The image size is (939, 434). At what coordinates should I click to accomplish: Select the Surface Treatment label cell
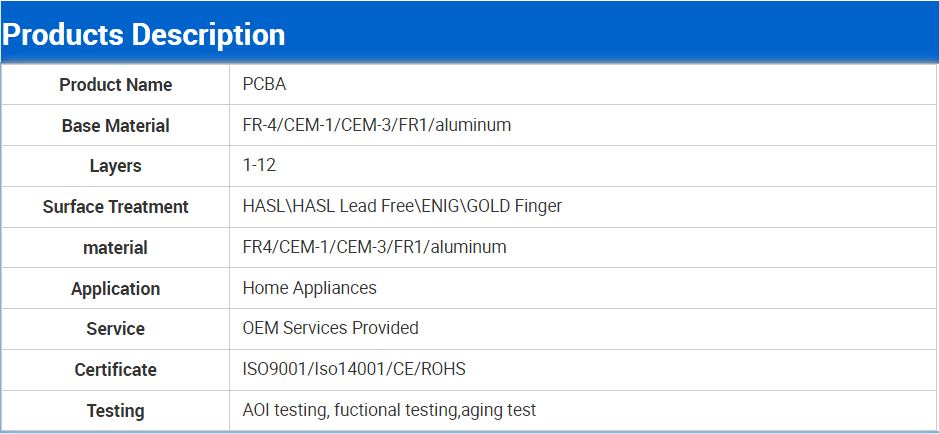(x=116, y=207)
